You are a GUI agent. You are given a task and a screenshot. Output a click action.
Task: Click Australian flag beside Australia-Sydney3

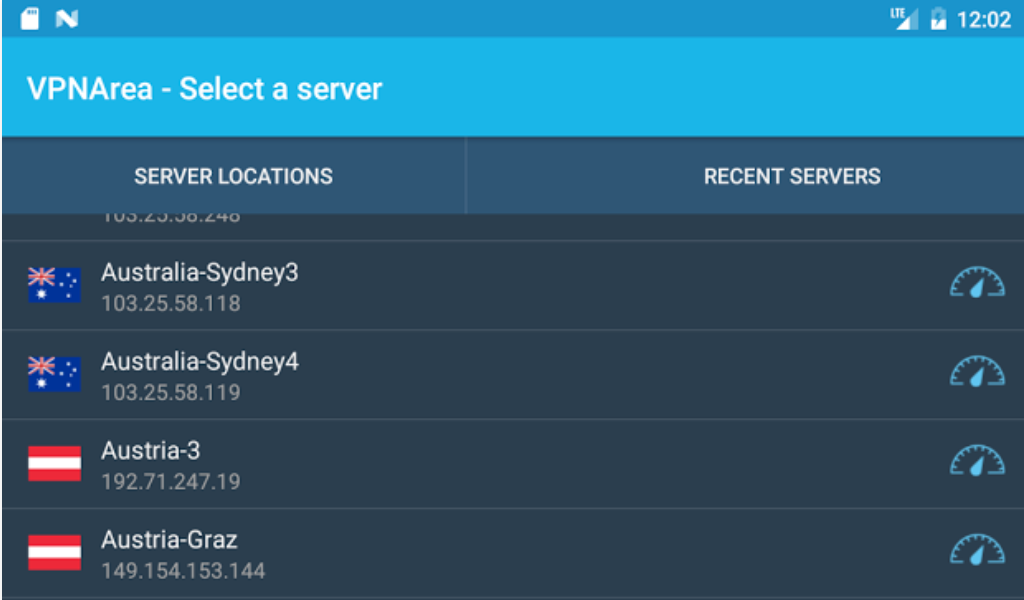[x=54, y=286]
